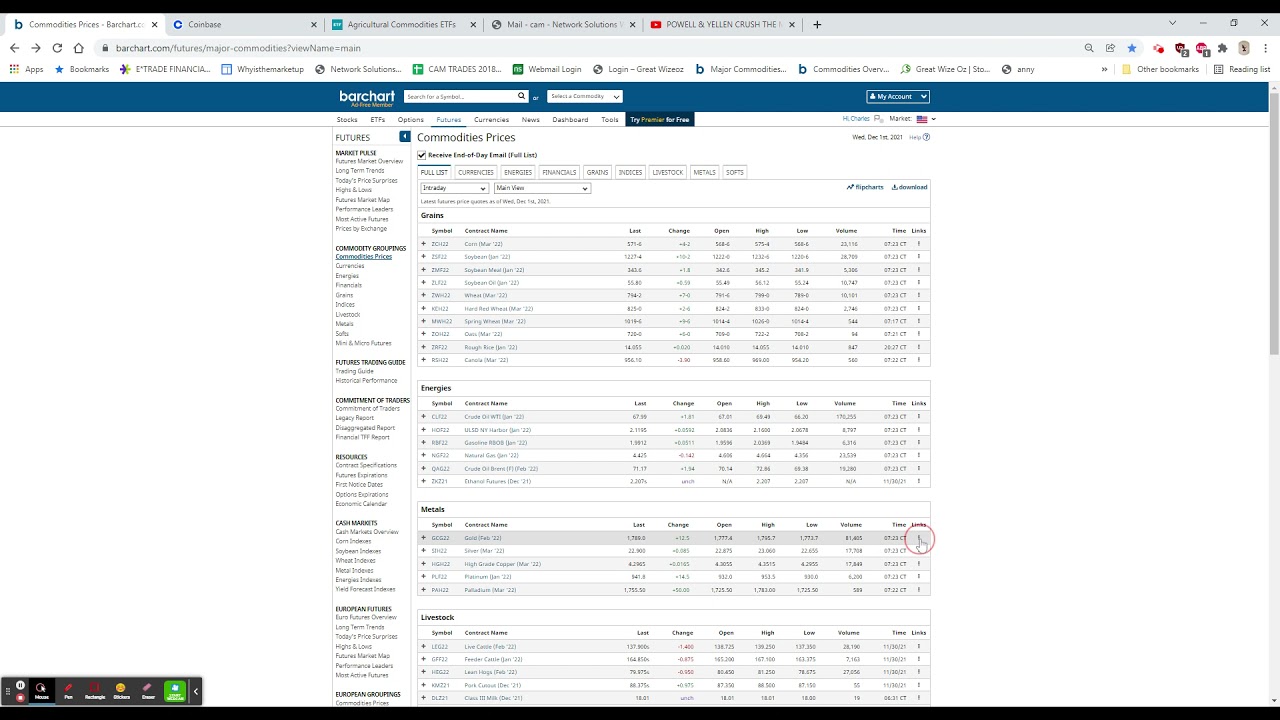Open the Market country flag dropdown
This screenshot has width=1280, height=720.
click(x=926, y=119)
